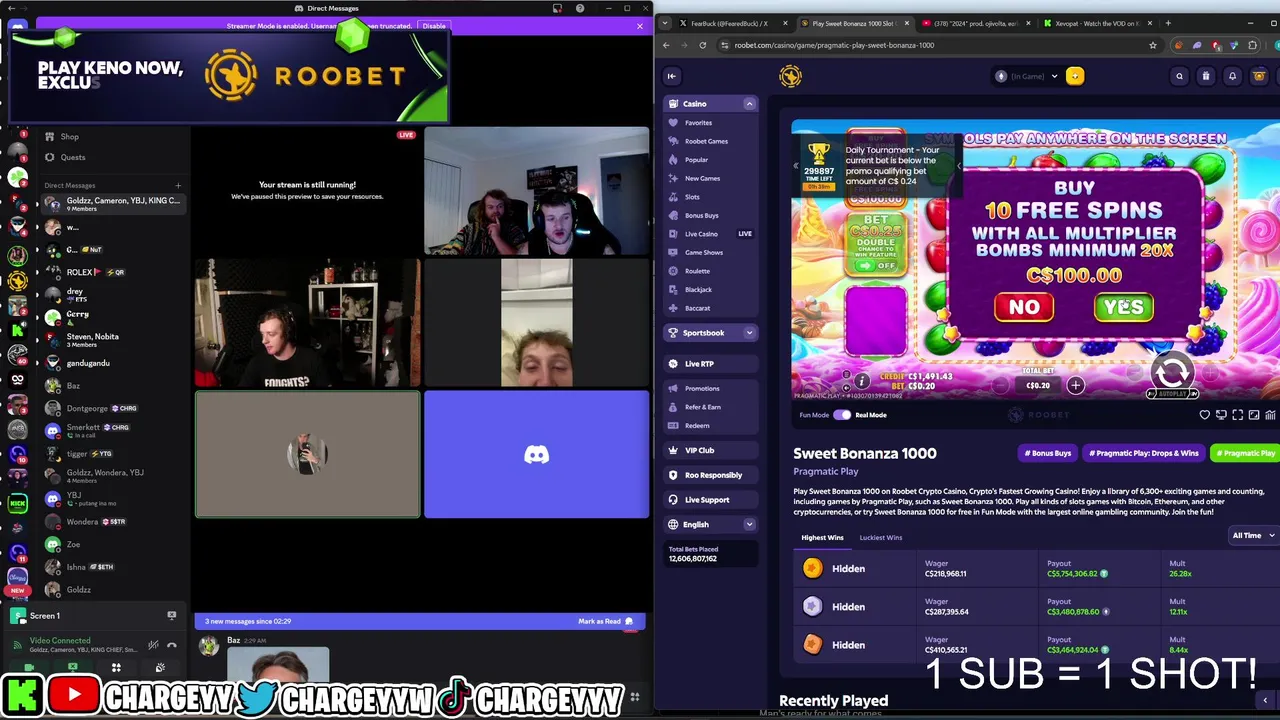This screenshot has width=1280, height=720.
Task: Toggle Discord camera button
Action: coord(29,668)
